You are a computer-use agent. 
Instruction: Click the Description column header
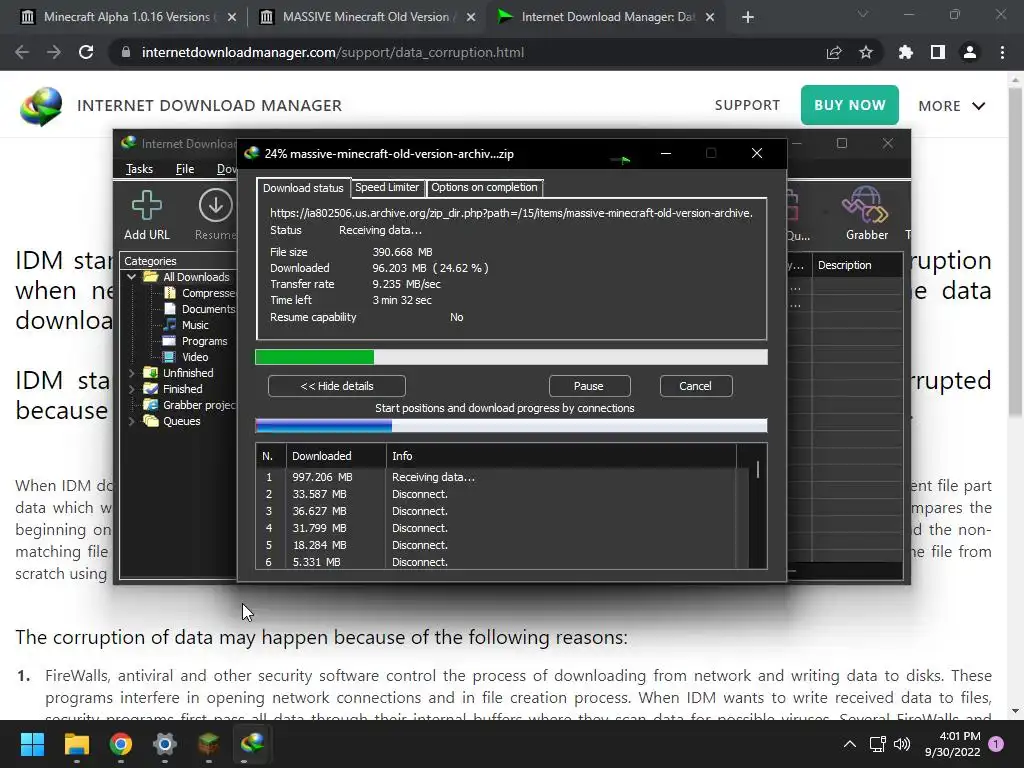tap(844, 265)
